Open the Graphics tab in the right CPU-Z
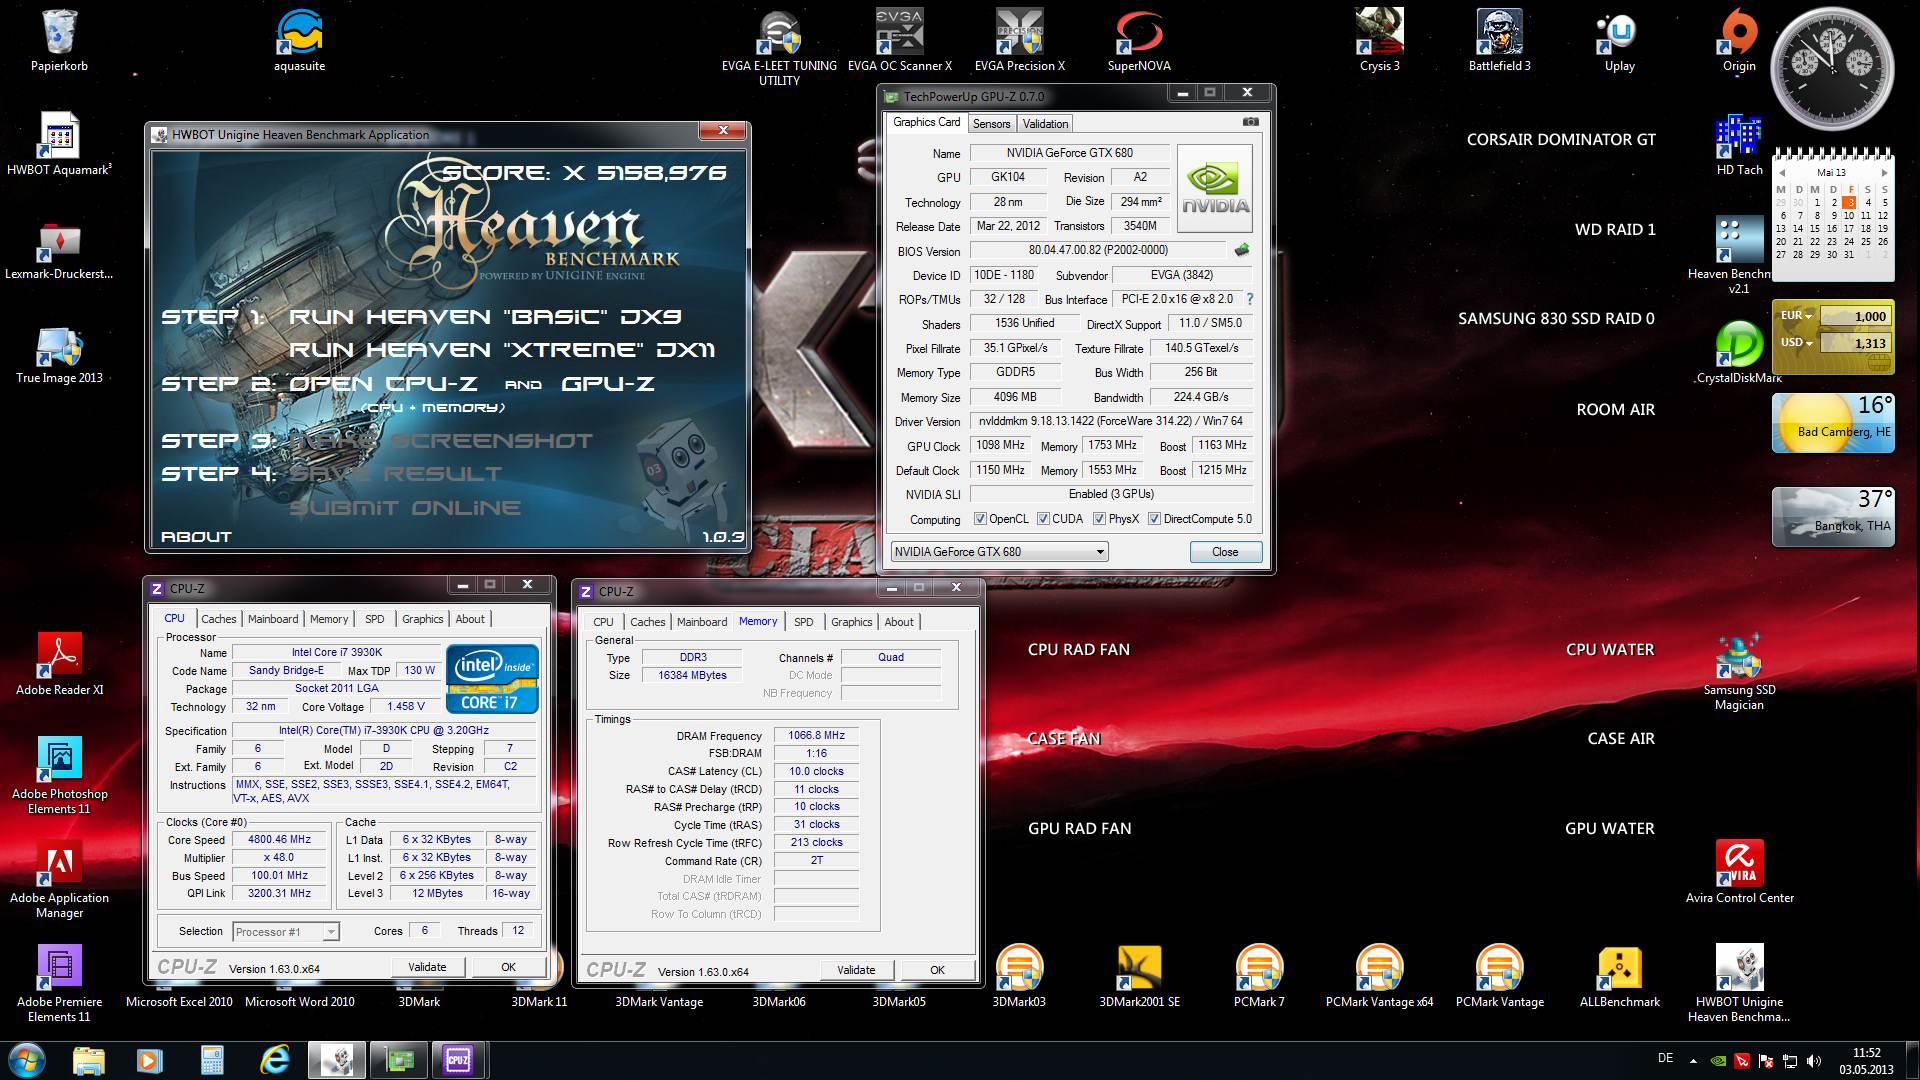The image size is (1920, 1080). [x=851, y=622]
